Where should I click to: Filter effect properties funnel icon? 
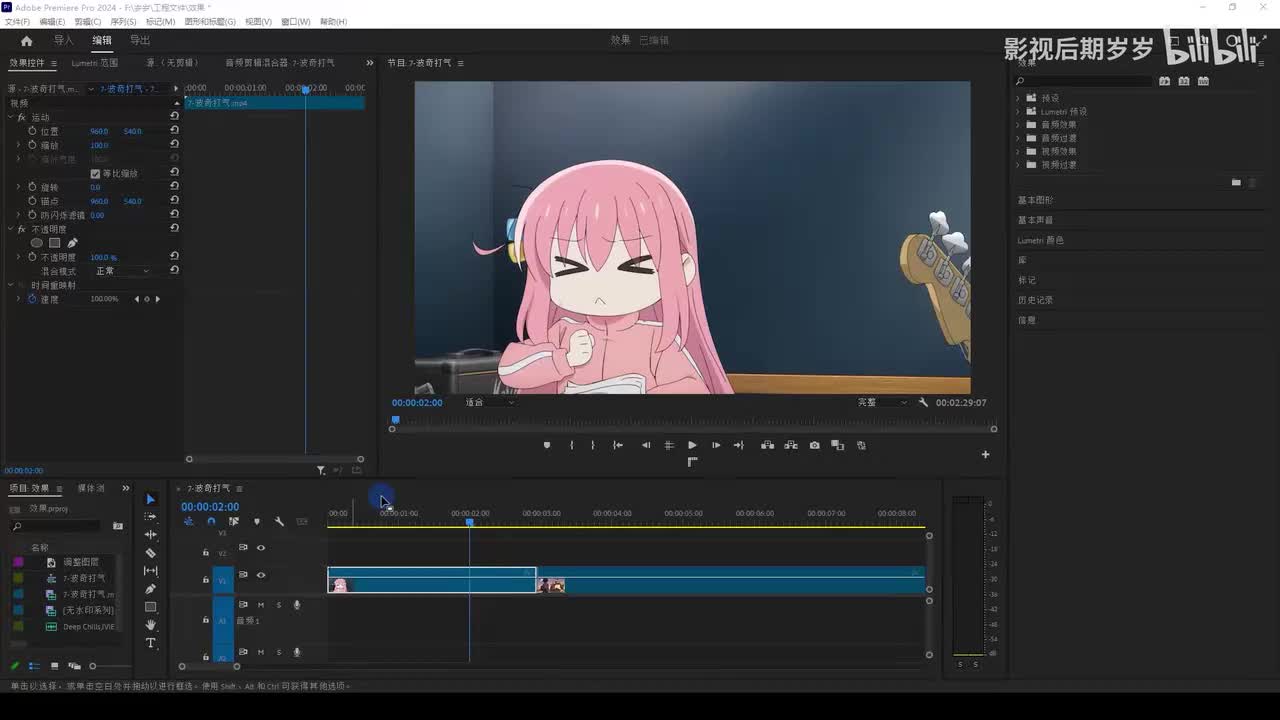click(x=321, y=470)
